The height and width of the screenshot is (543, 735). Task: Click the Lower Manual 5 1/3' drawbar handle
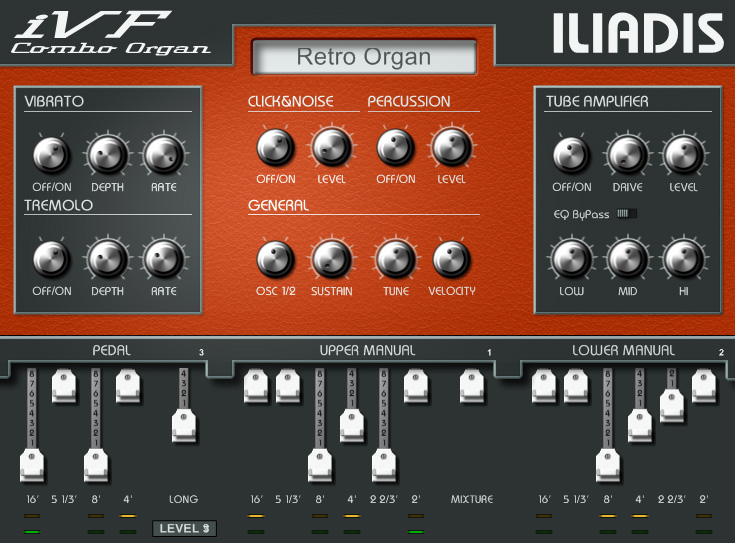pos(576,386)
